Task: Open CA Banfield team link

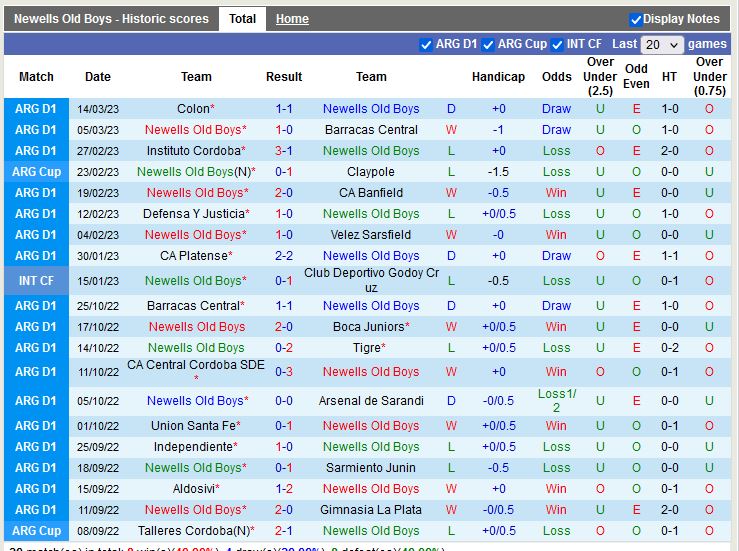Action: (371, 193)
